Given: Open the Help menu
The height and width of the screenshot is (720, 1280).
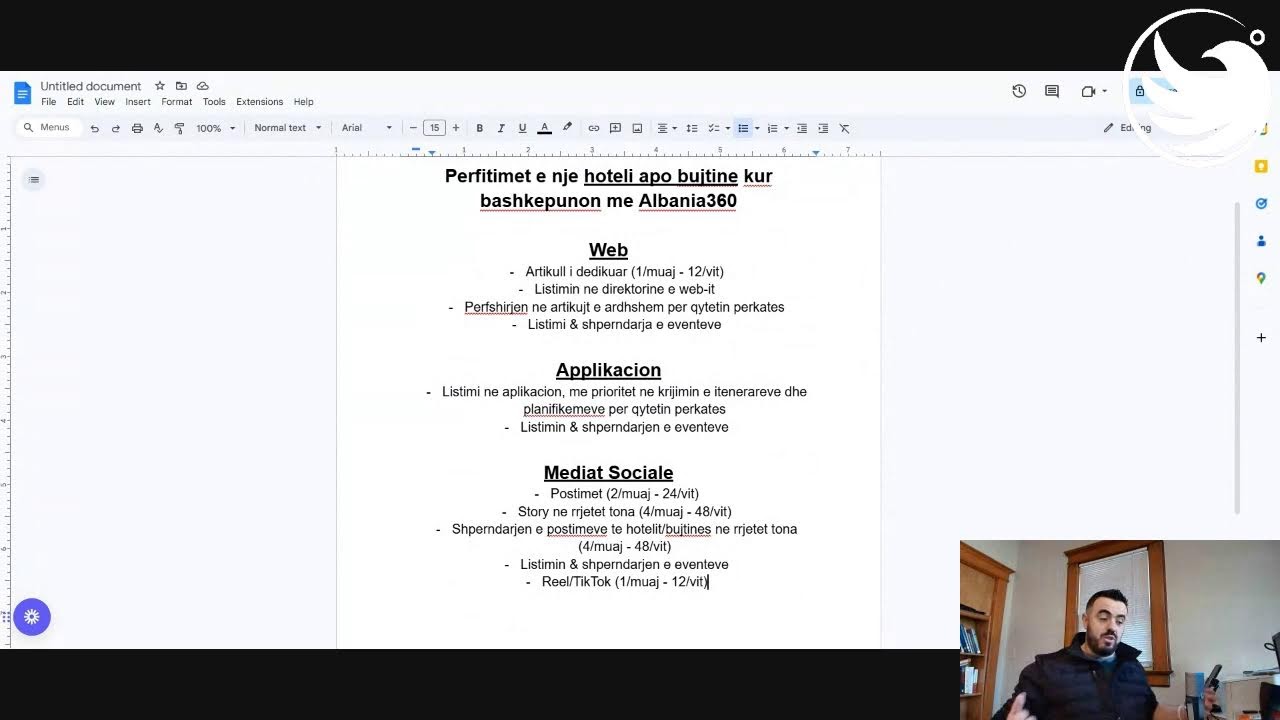Looking at the screenshot, I should point(304,102).
